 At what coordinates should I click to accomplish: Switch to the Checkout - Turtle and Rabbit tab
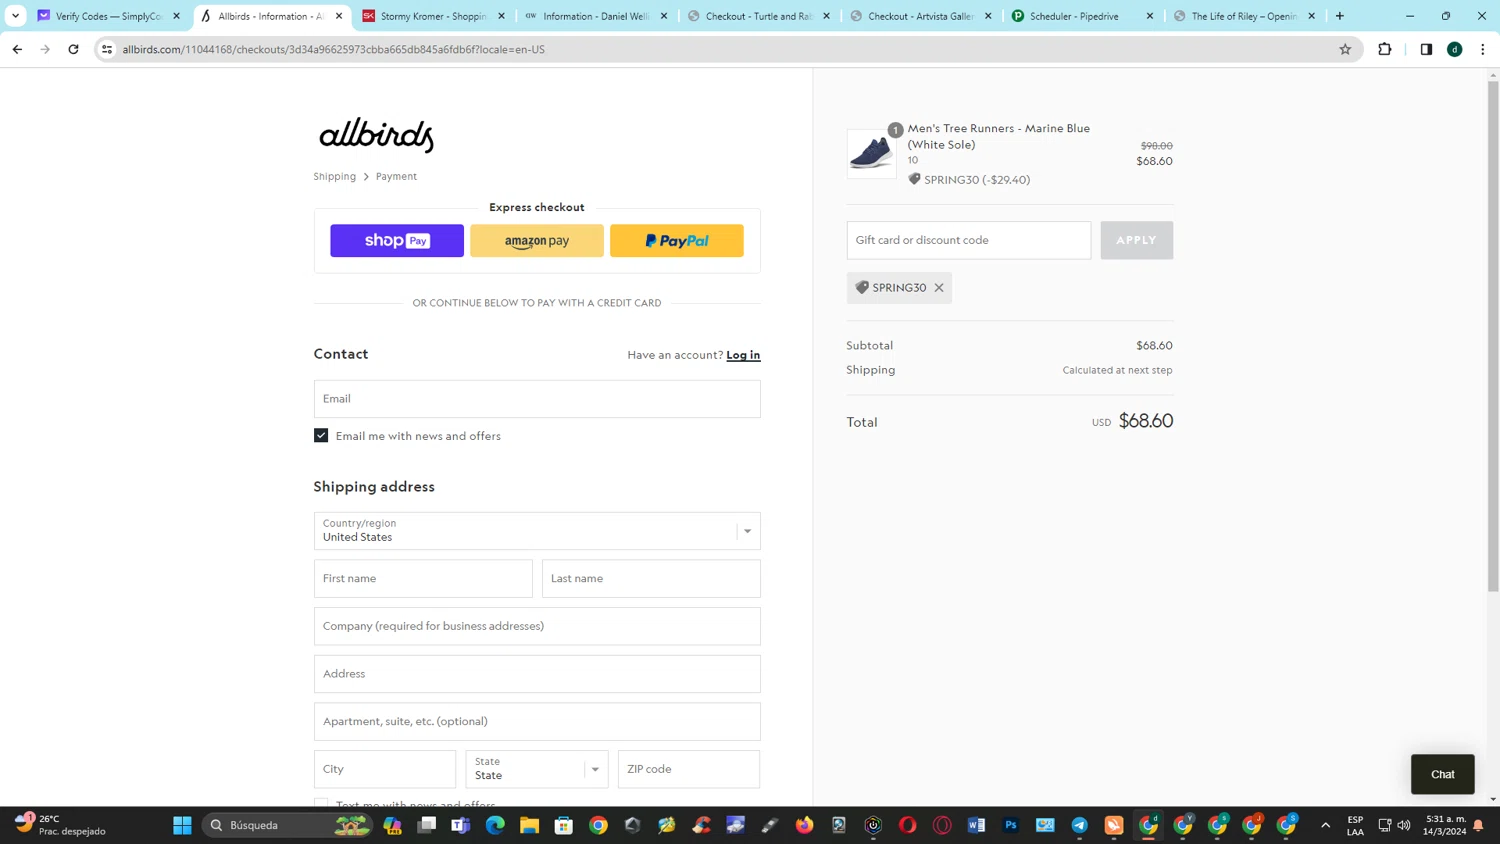(759, 16)
